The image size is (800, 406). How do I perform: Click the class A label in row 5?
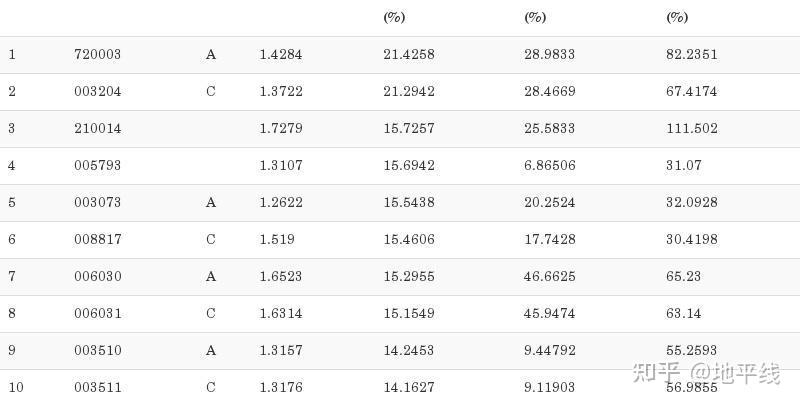click(x=211, y=202)
